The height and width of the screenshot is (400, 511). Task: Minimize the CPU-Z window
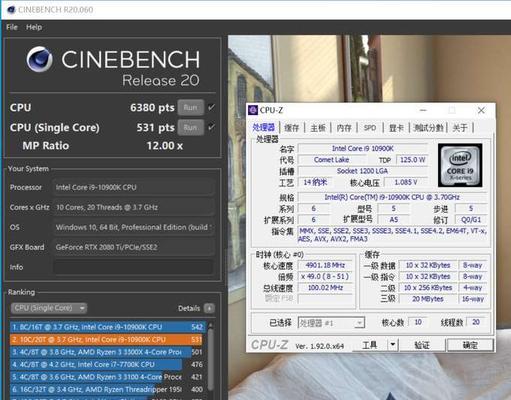[423, 110]
